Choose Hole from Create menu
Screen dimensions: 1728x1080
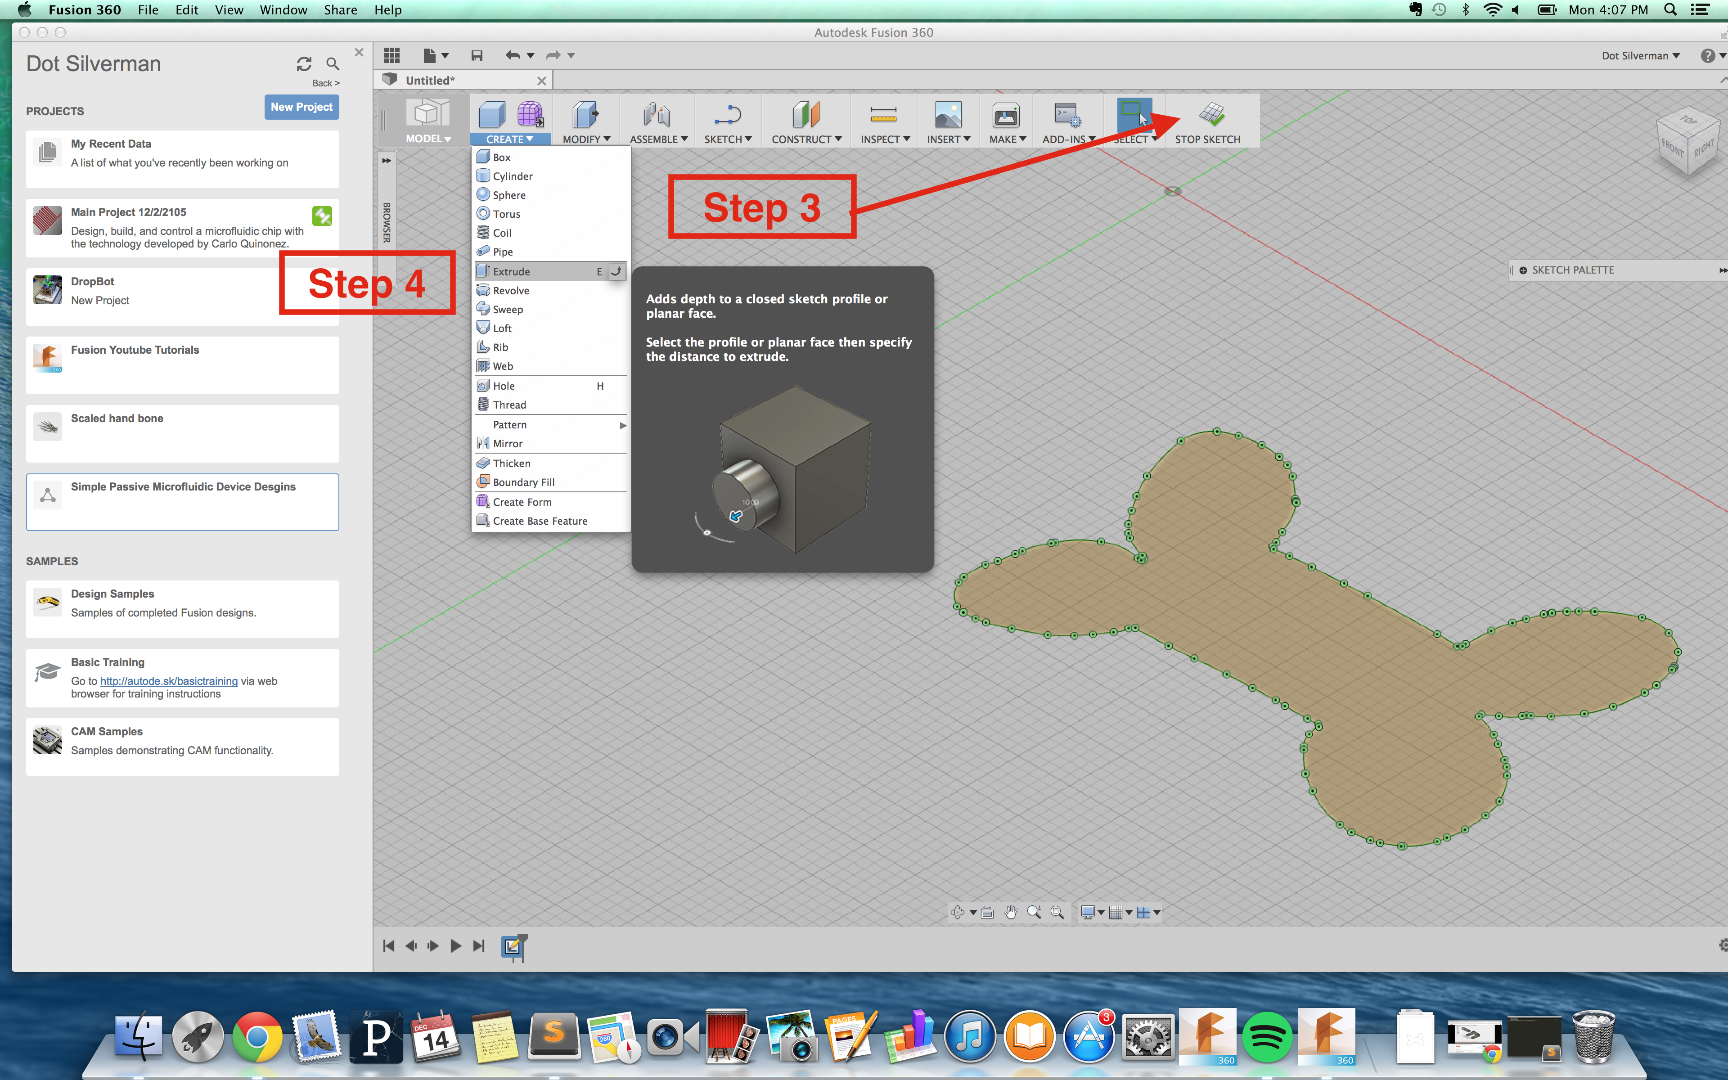551,386
